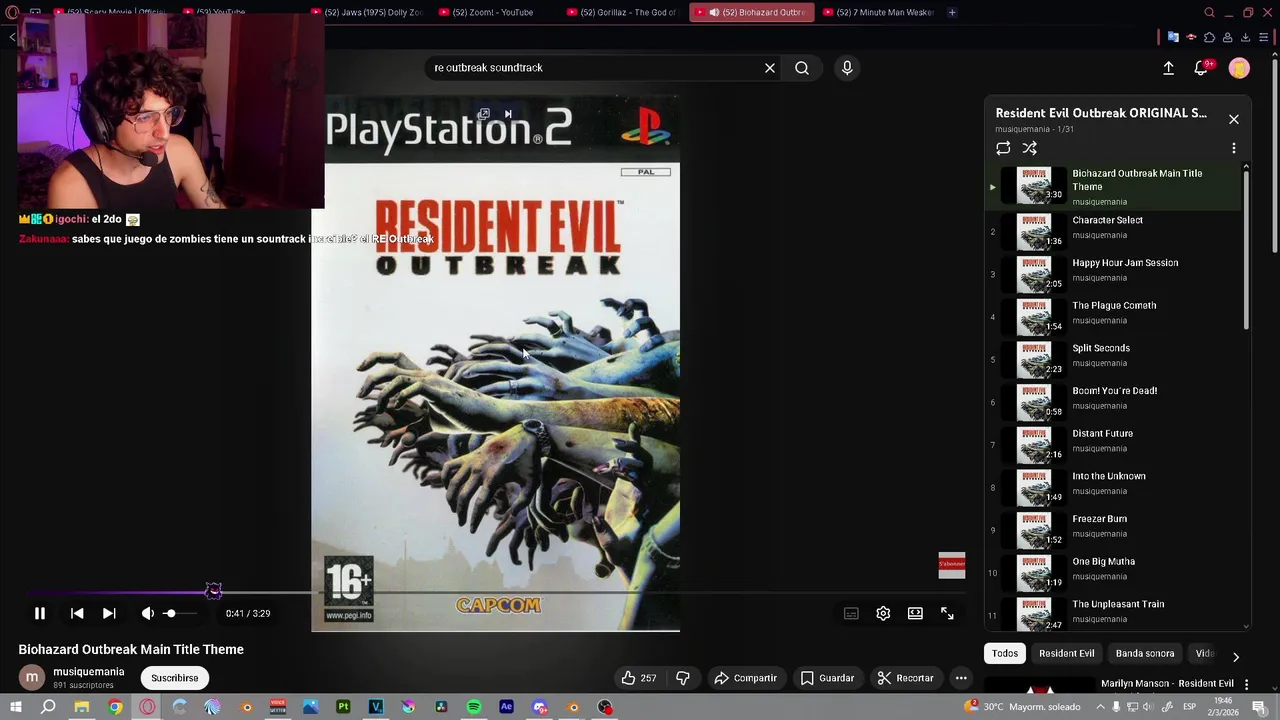Open the musiquemania channel avatar
Screen dimensions: 1280x720
click(32, 678)
